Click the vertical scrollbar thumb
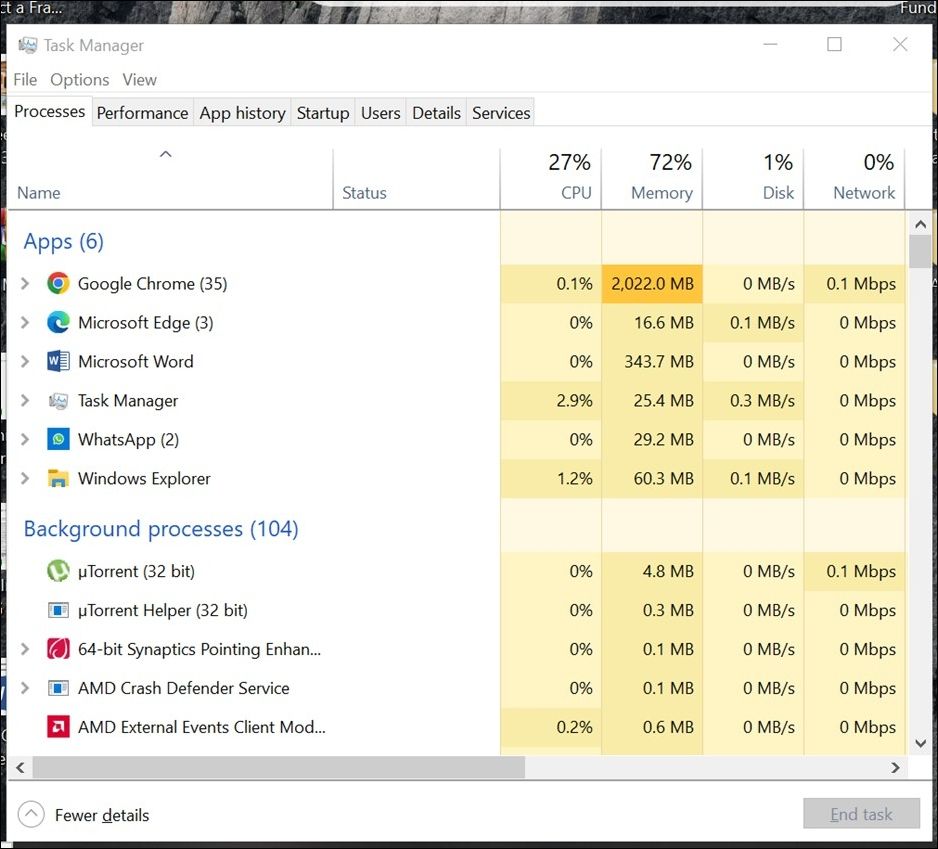Screen dimensions: 938x849 point(920,251)
